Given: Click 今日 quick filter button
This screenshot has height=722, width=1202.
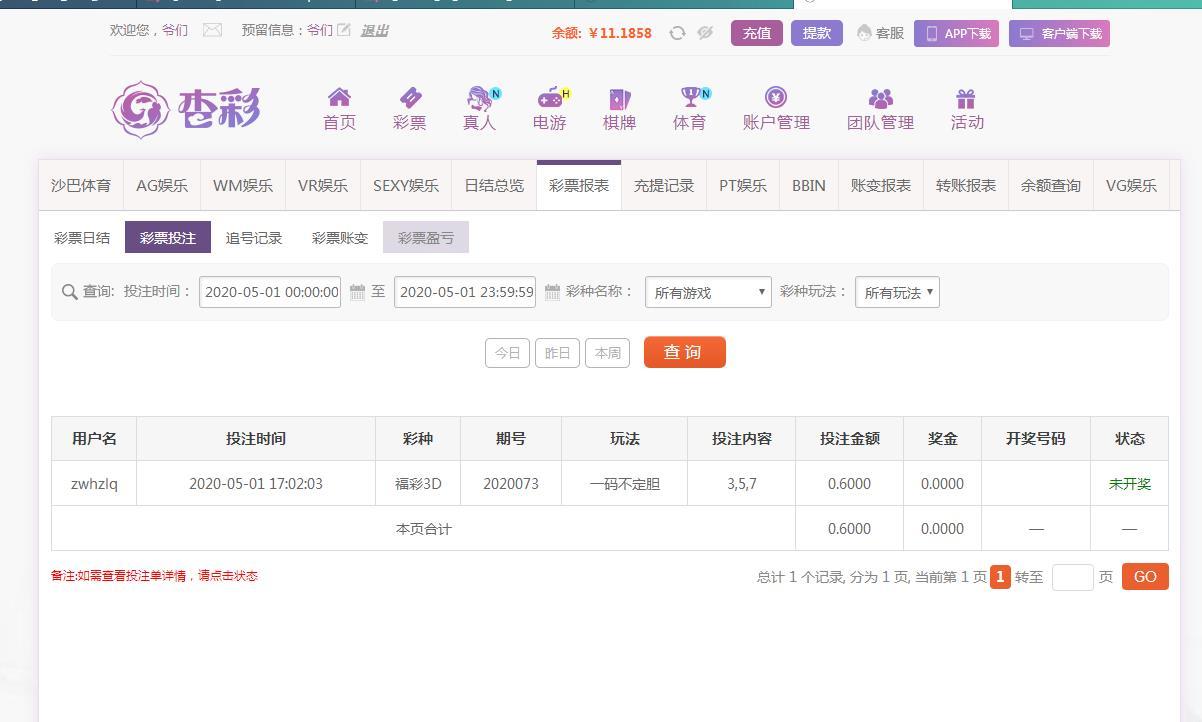Looking at the screenshot, I should pyautogui.click(x=507, y=353).
